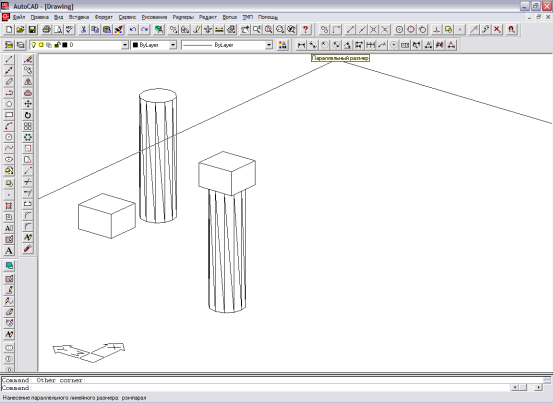553x403 pixels.
Task: Activate the Linear dimension tool
Action: tap(301, 45)
